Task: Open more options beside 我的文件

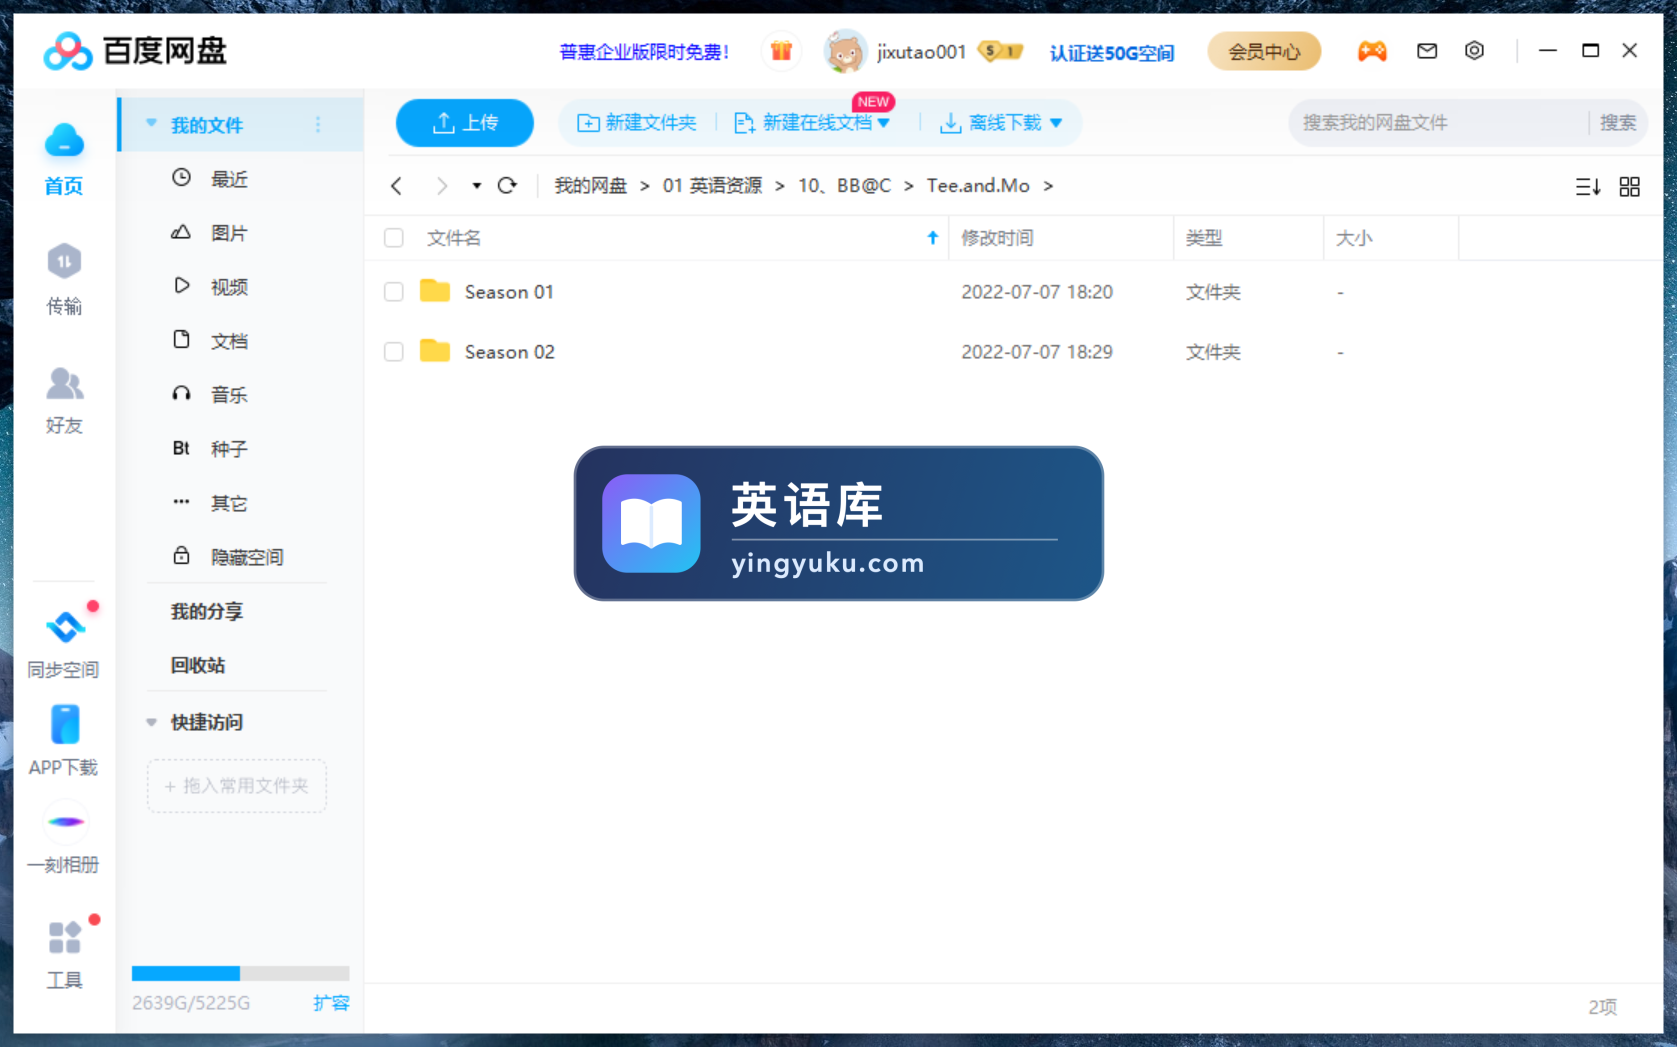Action: coord(319,125)
